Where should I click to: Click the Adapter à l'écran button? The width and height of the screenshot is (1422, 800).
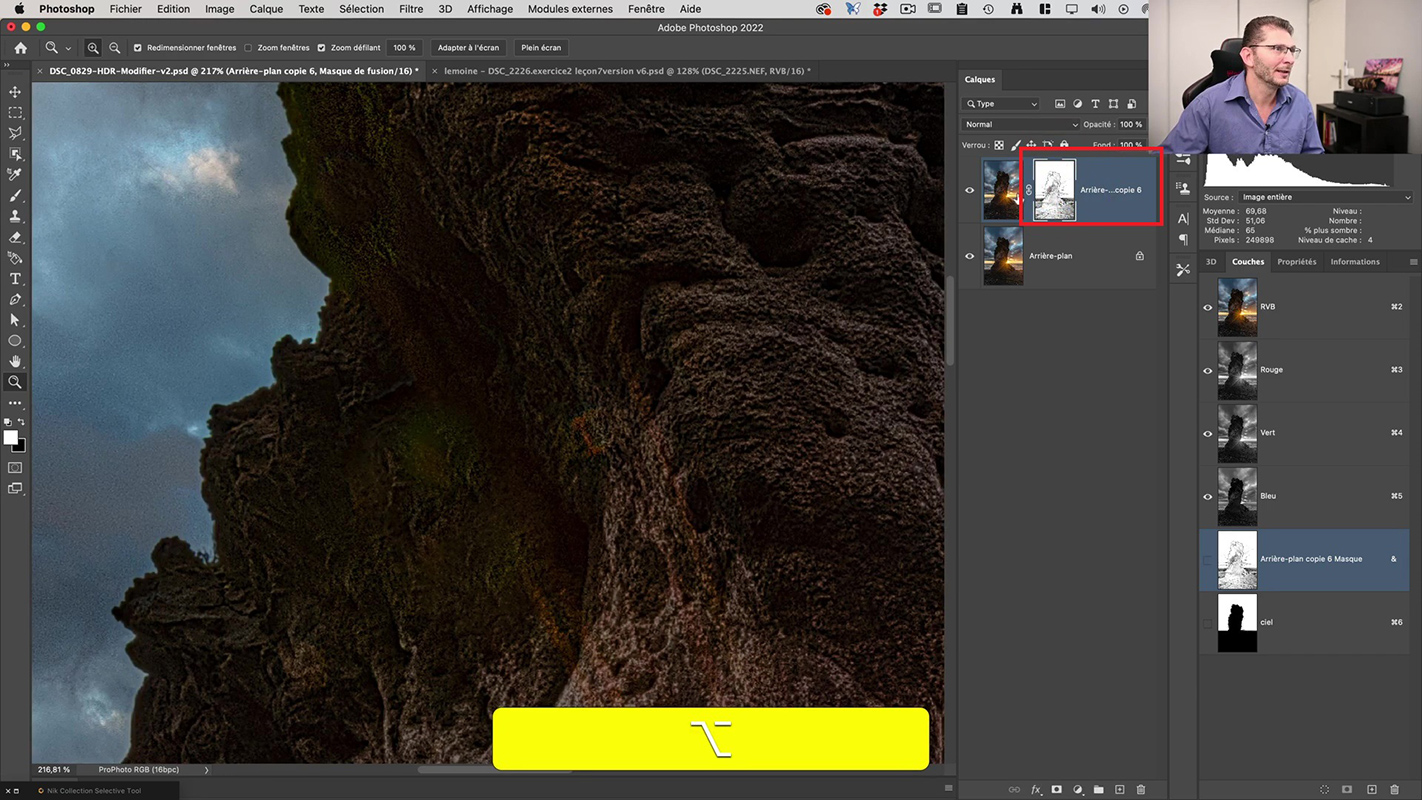tap(468, 48)
